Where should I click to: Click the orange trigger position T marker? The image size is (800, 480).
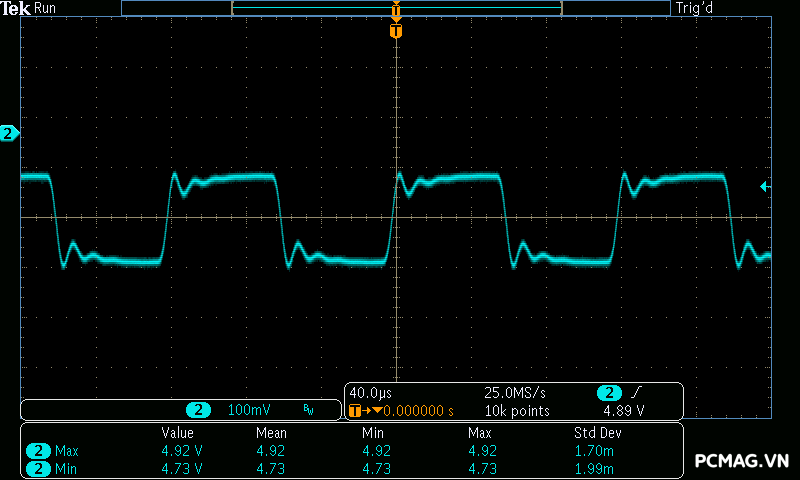pyautogui.click(x=396, y=31)
